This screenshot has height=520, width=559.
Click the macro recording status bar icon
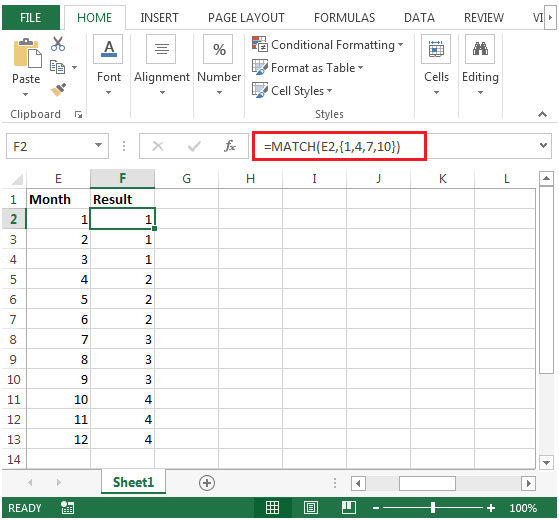67,508
